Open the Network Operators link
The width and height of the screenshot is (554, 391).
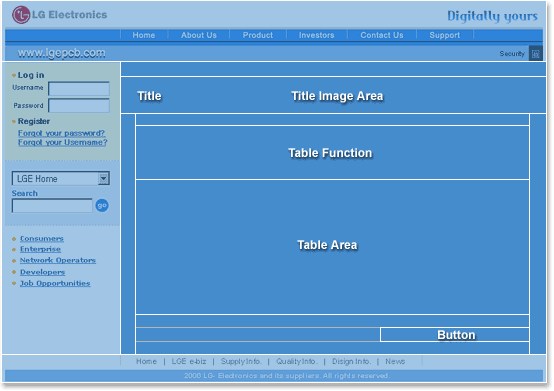pyautogui.click(x=58, y=260)
